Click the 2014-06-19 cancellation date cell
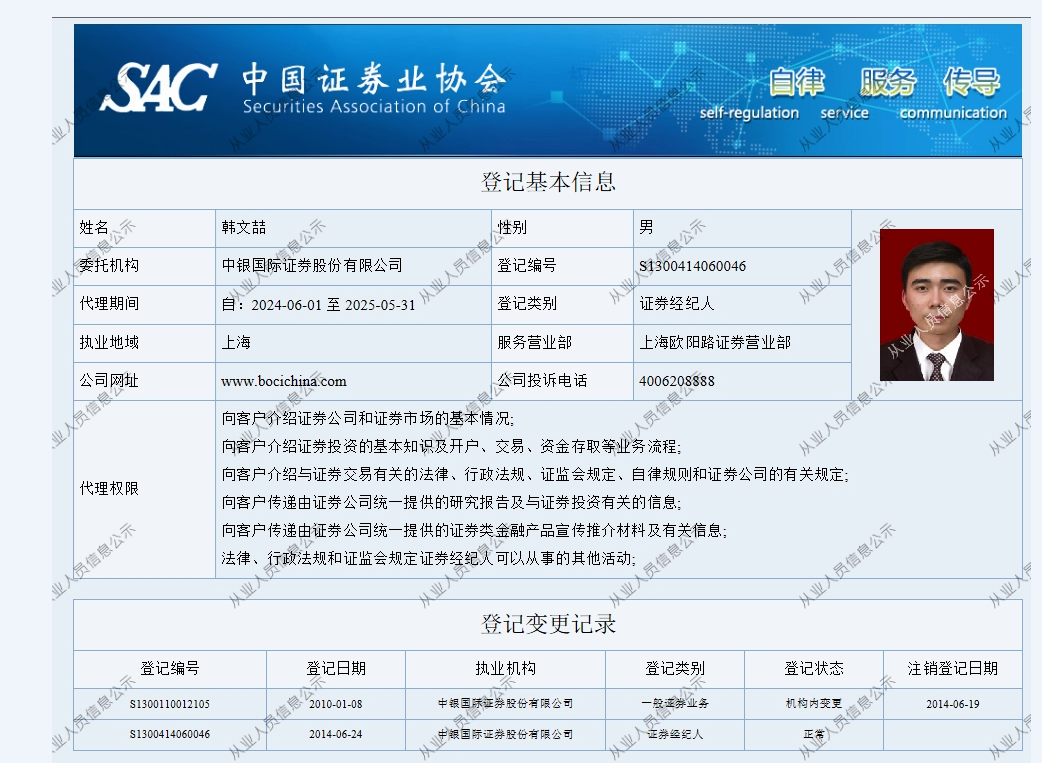 tap(952, 703)
